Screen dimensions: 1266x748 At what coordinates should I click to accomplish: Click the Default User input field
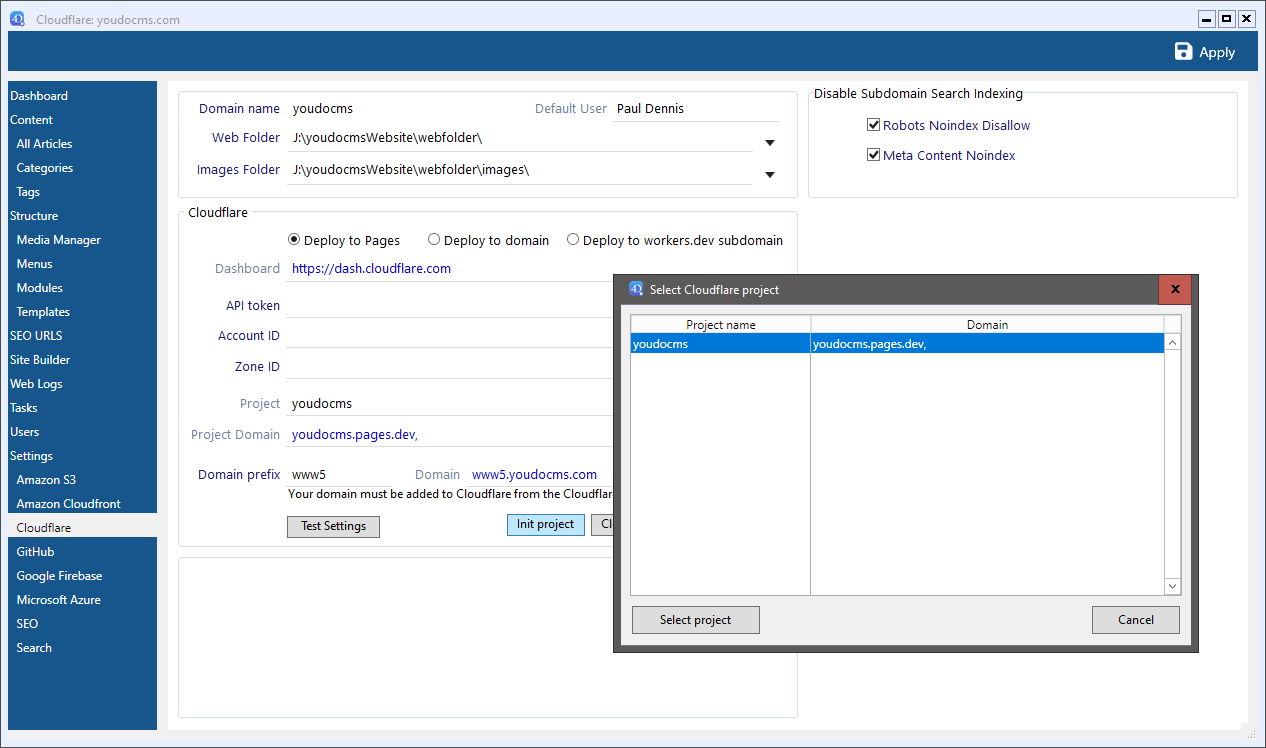click(x=696, y=108)
